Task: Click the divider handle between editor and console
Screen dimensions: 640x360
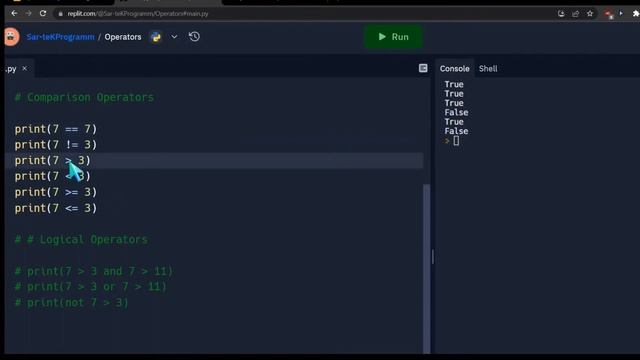Action: [433, 257]
